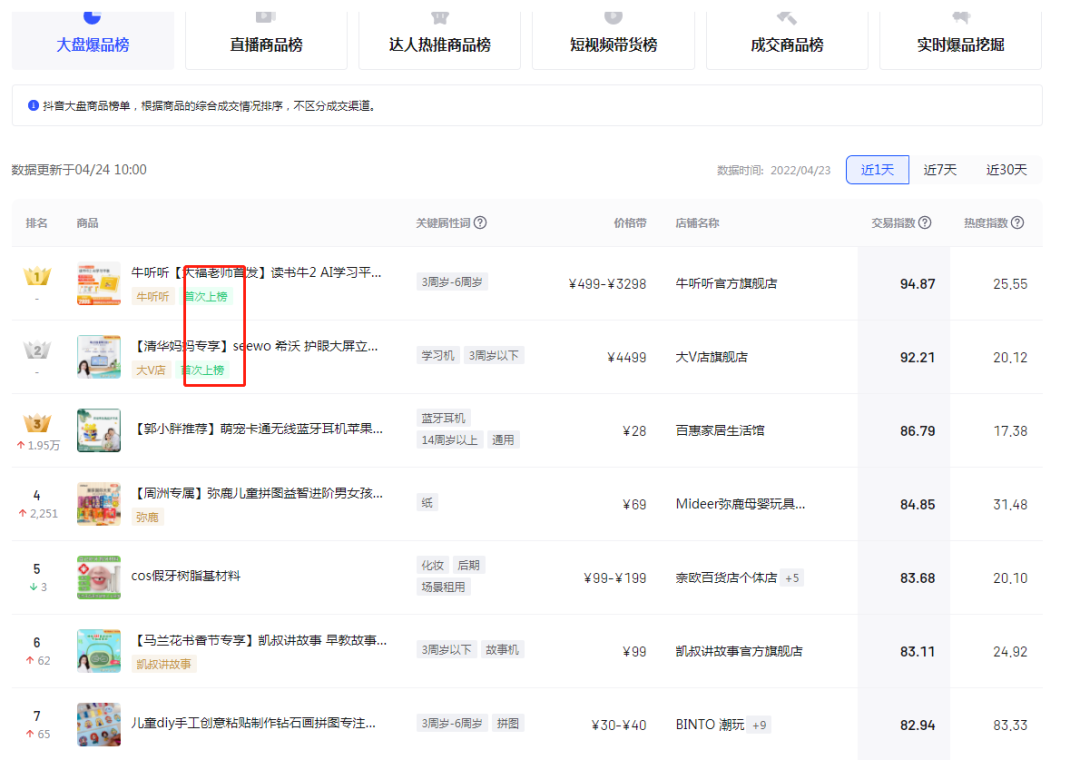Switch to the 直播商品榜 tab
Viewport: 1080px width, 760px height.
(267, 39)
